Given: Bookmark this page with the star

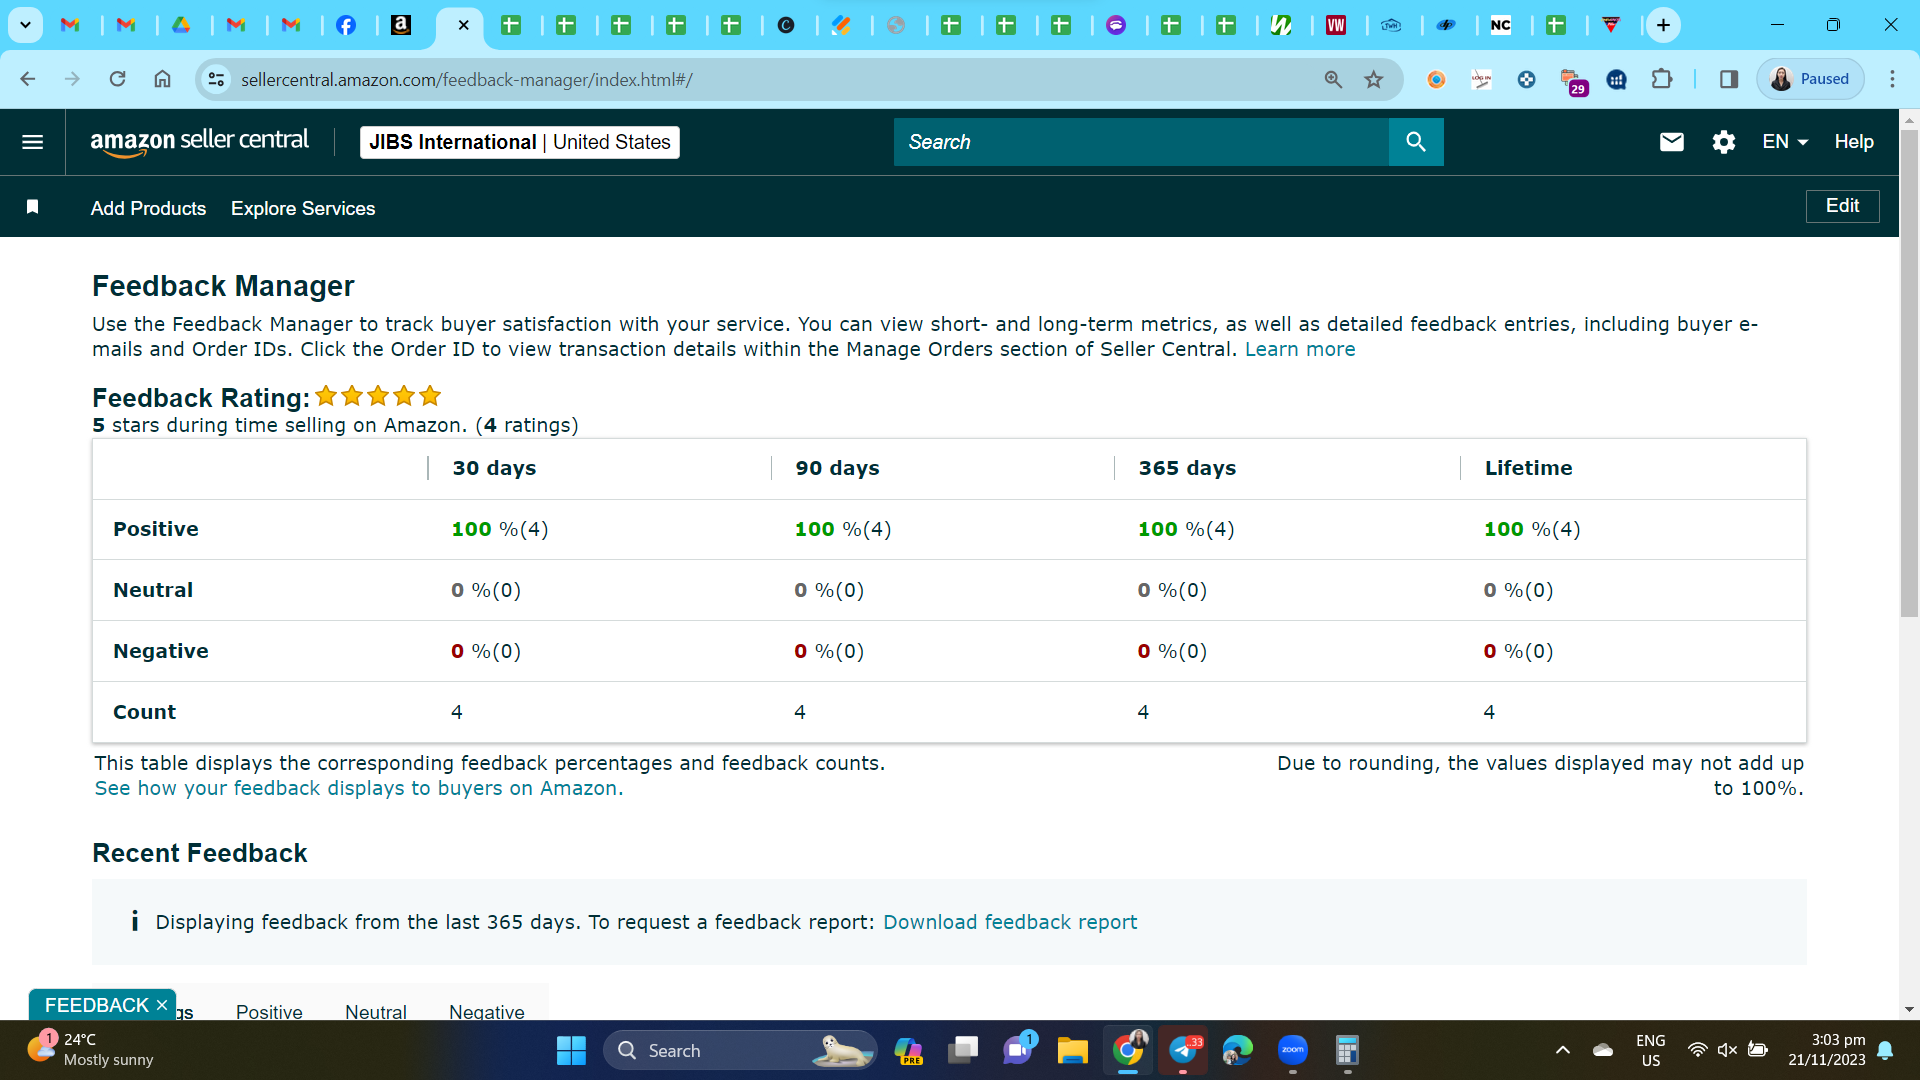Looking at the screenshot, I should point(1374,79).
